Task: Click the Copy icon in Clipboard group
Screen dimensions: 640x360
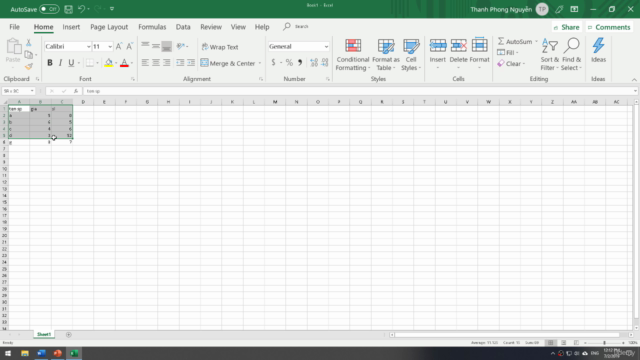Action: tap(28, 54)
